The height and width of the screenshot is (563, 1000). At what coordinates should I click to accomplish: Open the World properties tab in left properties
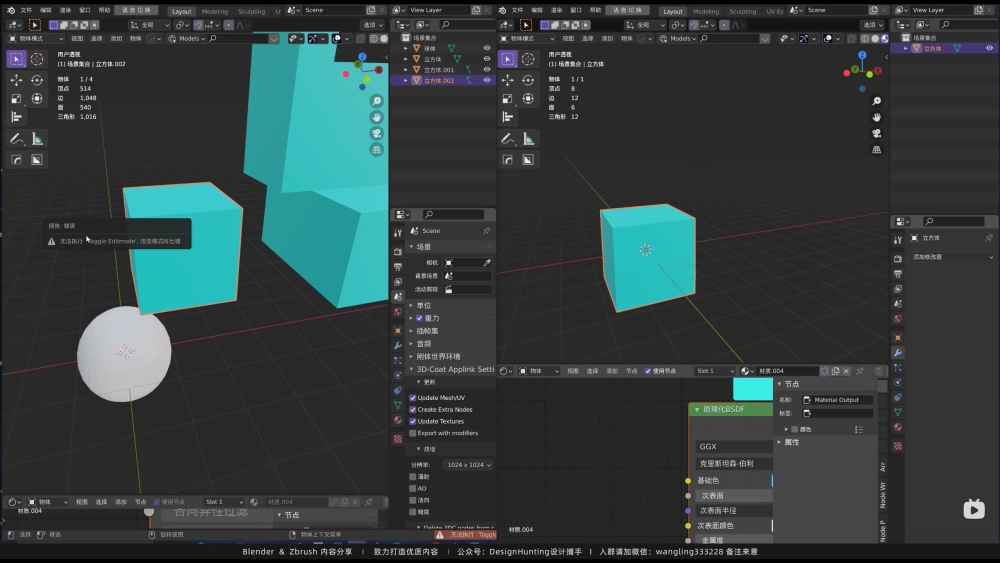pos(398,312)
